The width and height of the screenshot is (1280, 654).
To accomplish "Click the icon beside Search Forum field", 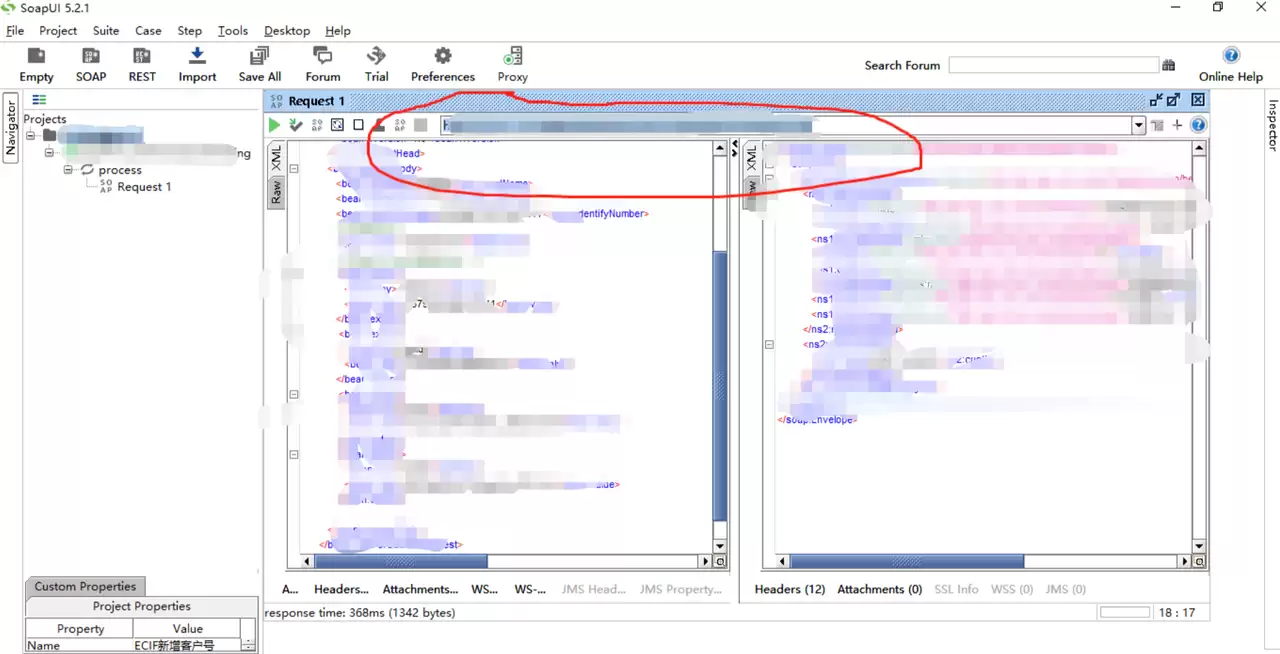I will [x=1168, y=65].
